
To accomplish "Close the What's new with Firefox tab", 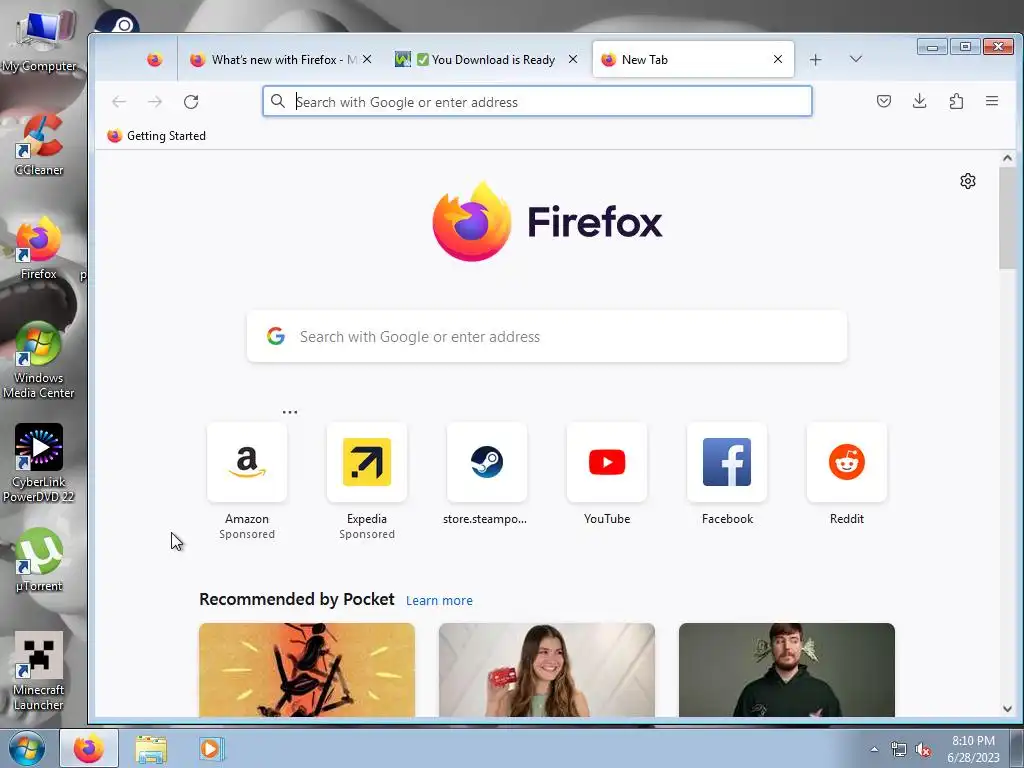I will coord(367,59).
